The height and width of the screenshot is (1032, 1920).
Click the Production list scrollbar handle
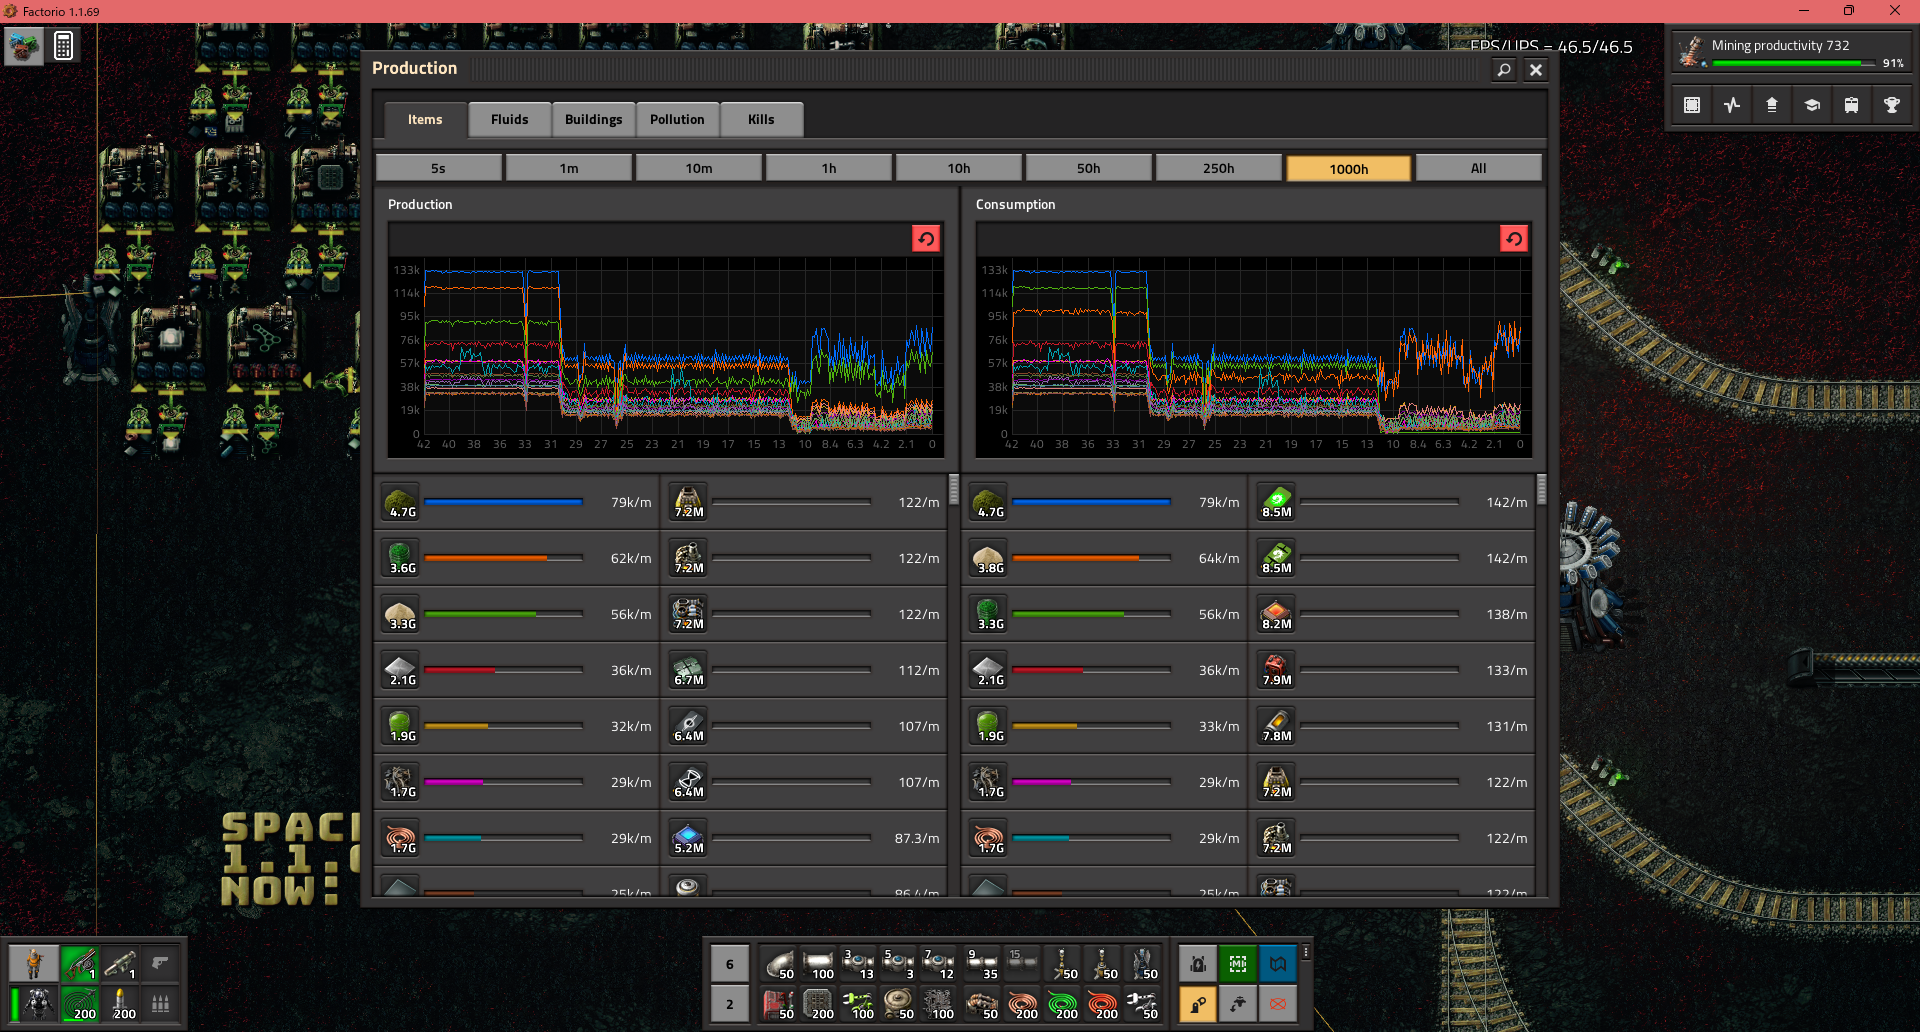pyautogui.click(x=954, y=489)
